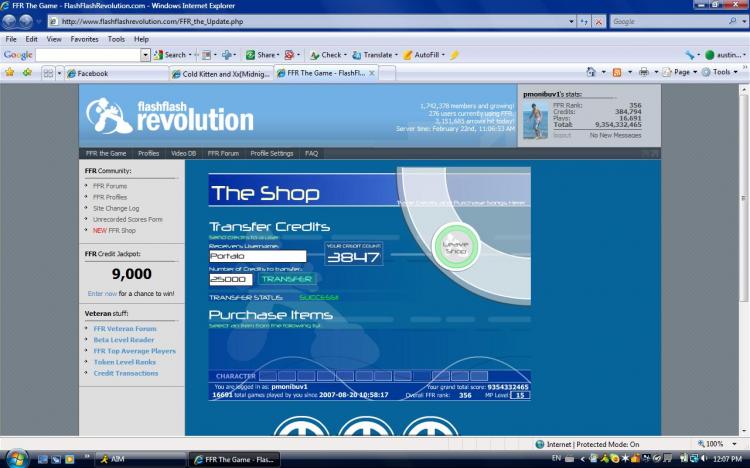Screen dimensions: 750x468
Task: Open the Help menu
Action: [x=141, y=39]
